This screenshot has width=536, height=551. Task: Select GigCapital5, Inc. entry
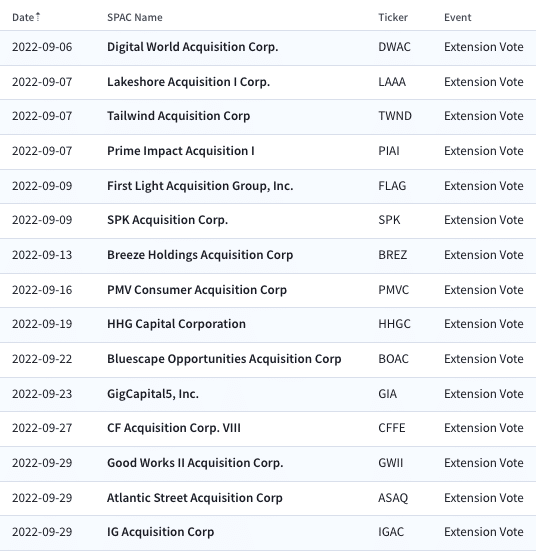(x=153, y=394)
